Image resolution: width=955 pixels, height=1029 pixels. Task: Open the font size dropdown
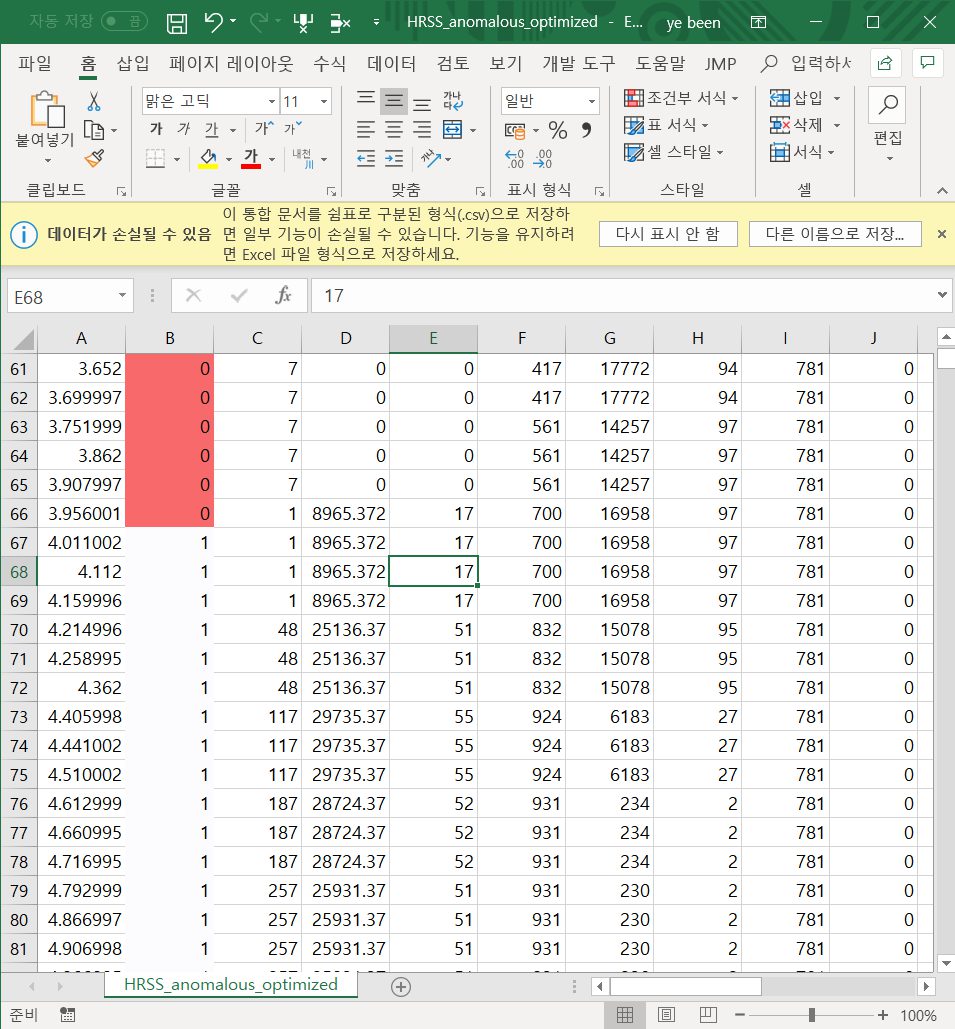click(x=324, y=101)
